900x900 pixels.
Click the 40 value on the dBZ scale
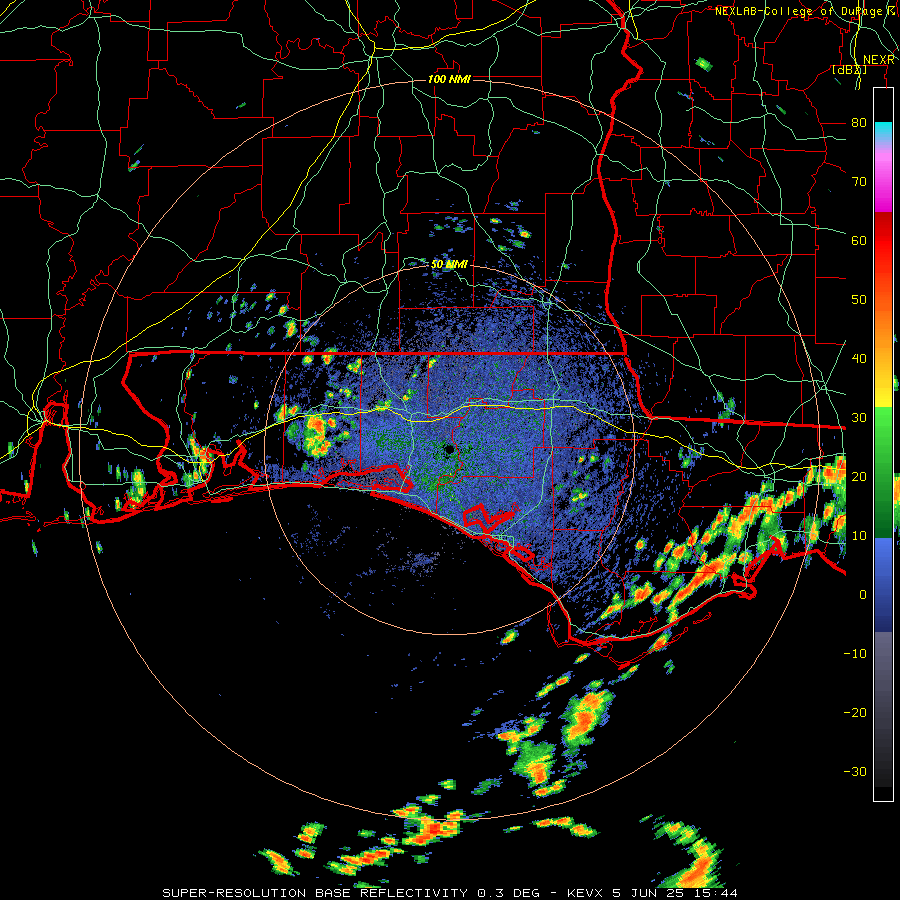point(859,359)
